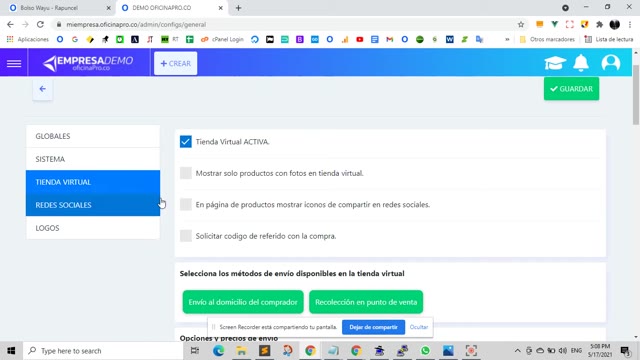Close the Bolso Wayu - Rapuncel tab
Image resolution: width=640 pixels, height=360 pixels.
point(109,8)
